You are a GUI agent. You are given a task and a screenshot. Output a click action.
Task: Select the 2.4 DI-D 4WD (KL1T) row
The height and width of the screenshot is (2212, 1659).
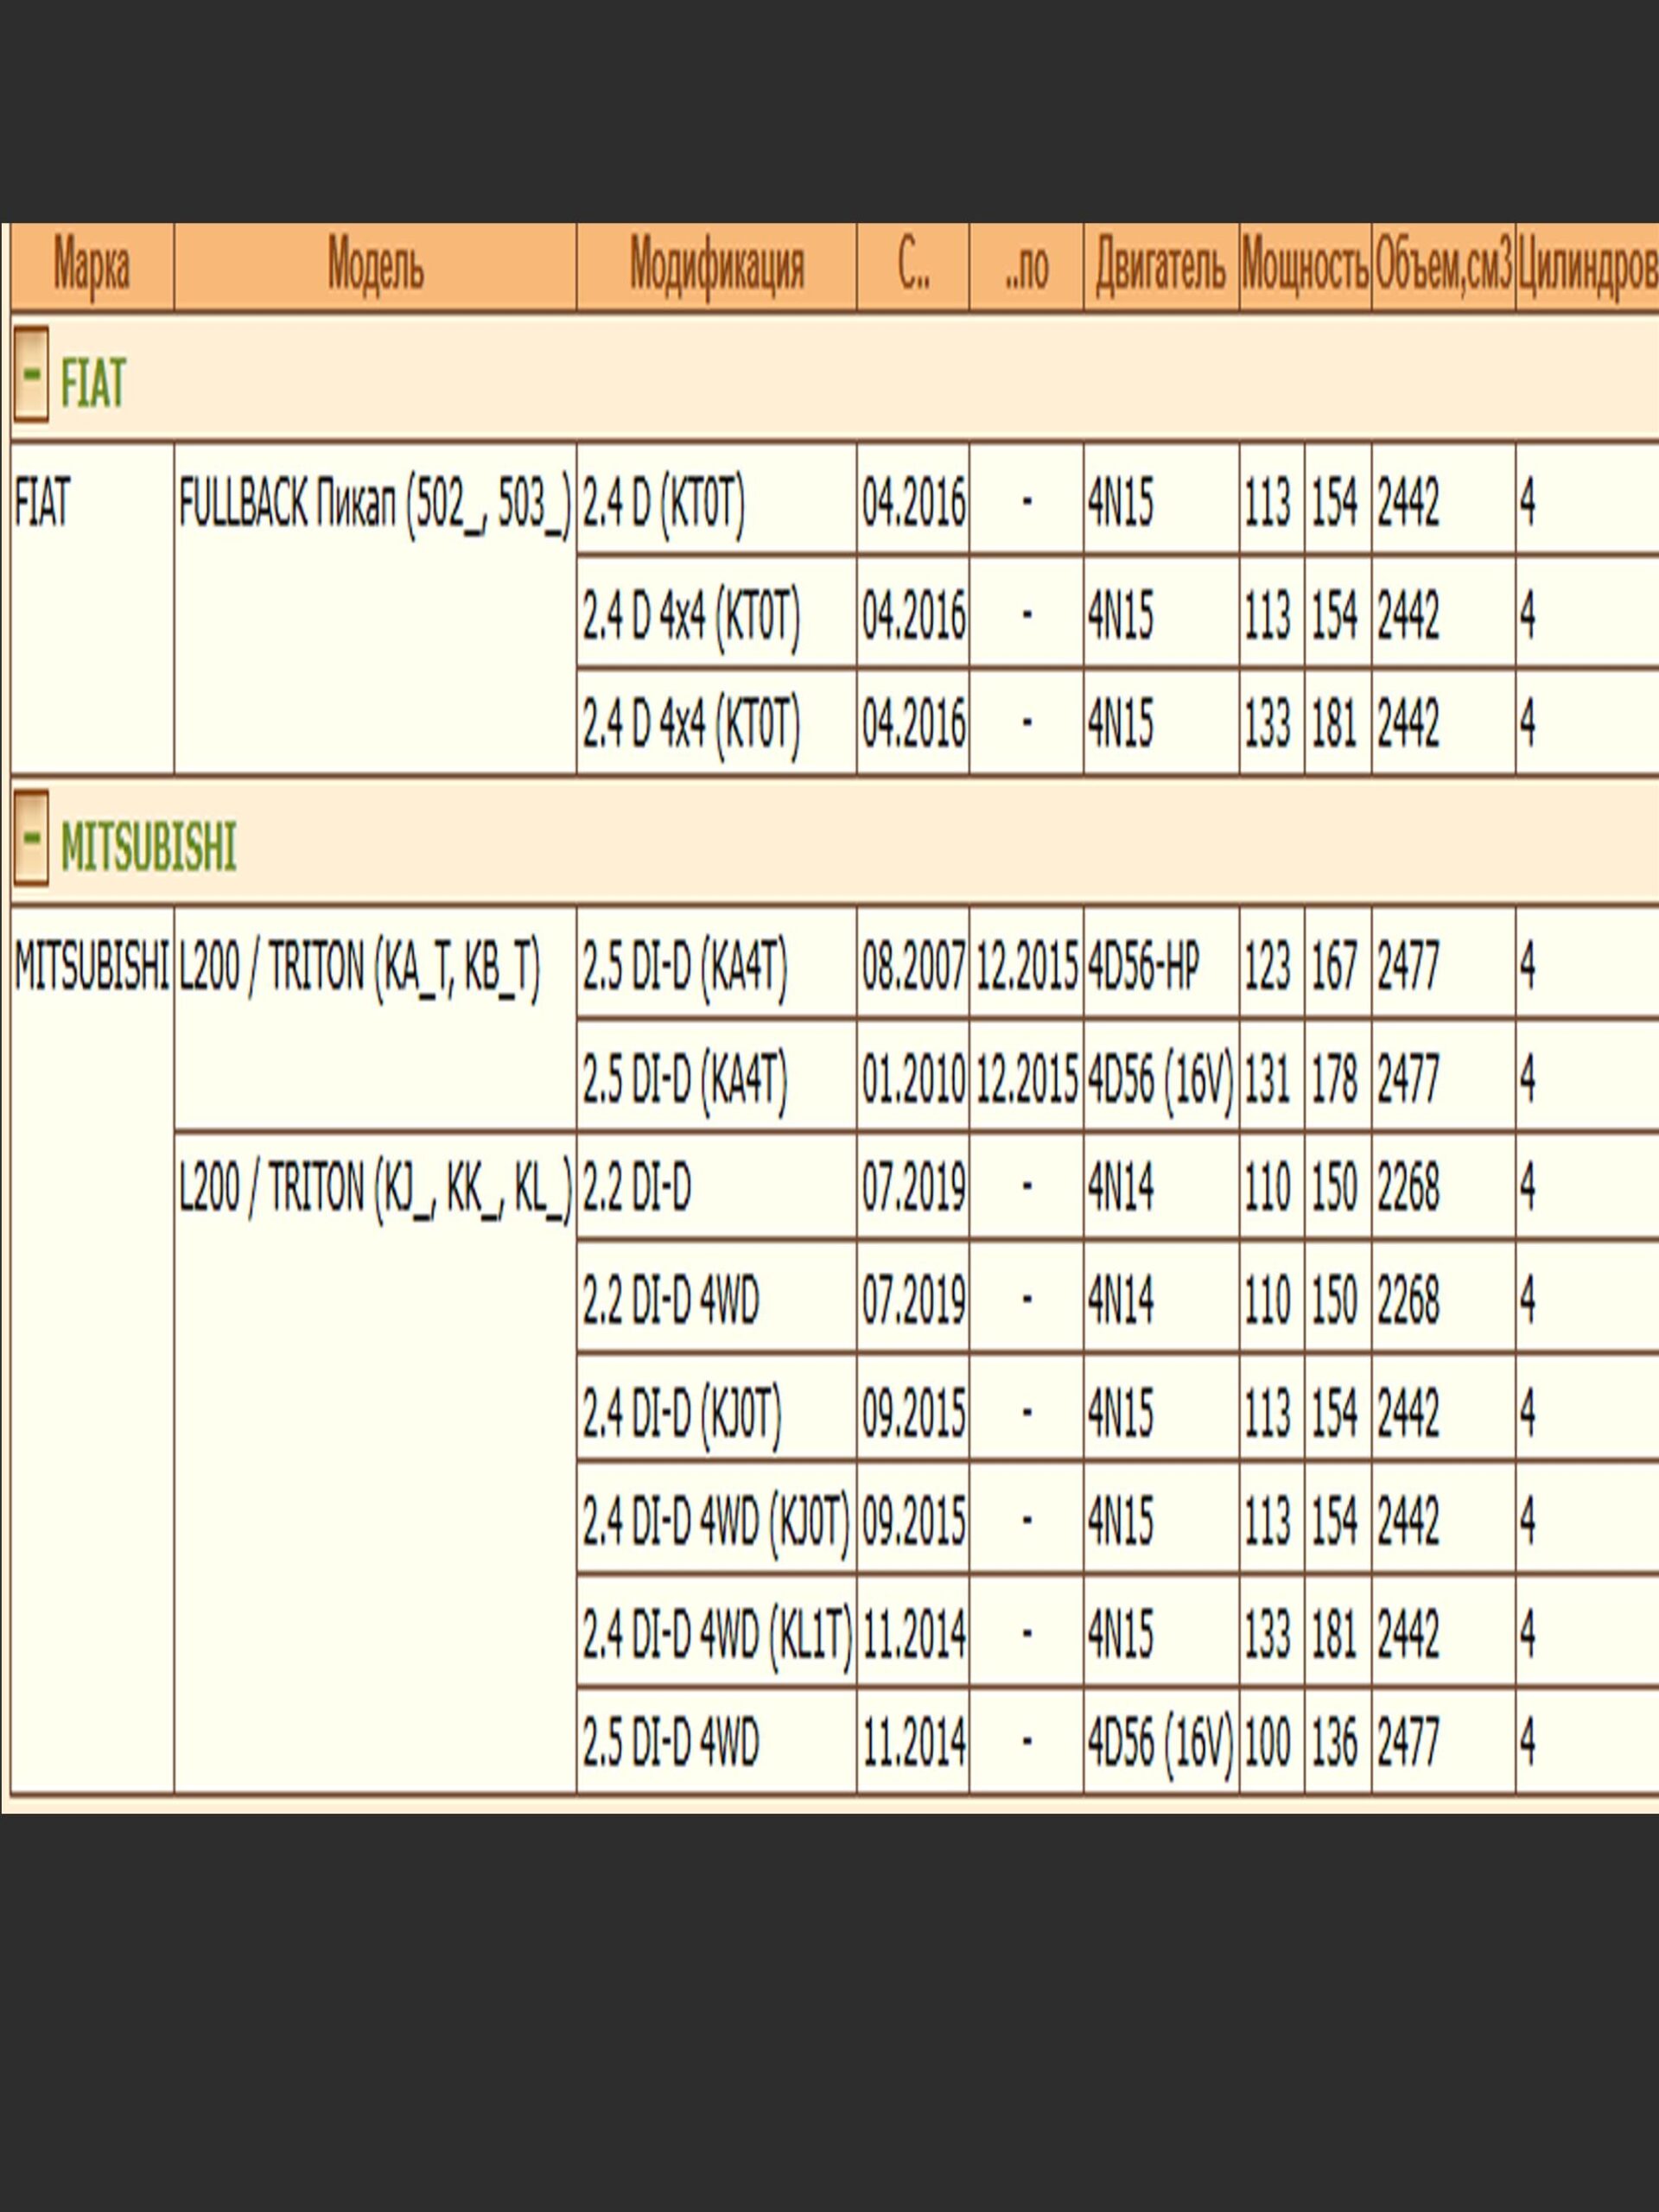[717, 1636]
